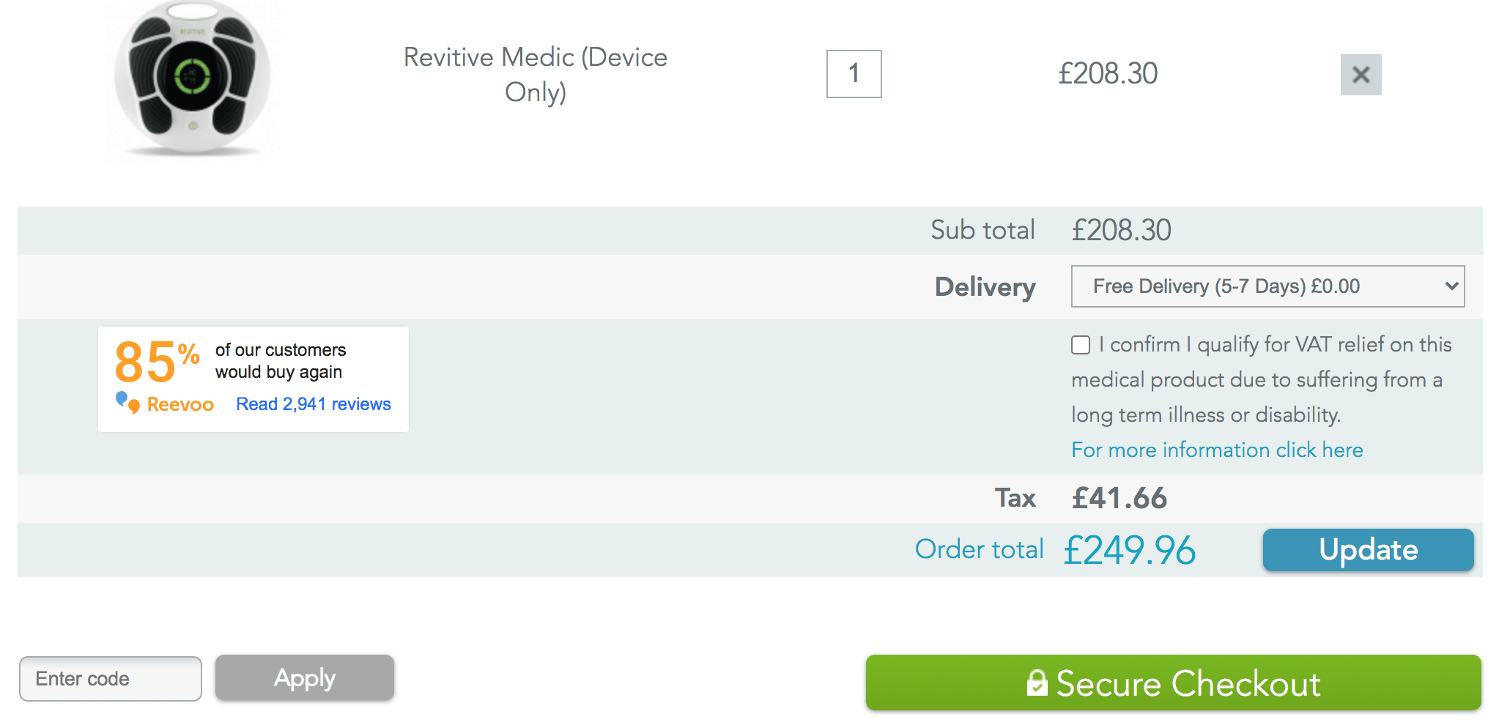Screen dimensions: 1500x725
Task: Remove Revitive Medic from the basket
Action: (x=1360, y=75)
